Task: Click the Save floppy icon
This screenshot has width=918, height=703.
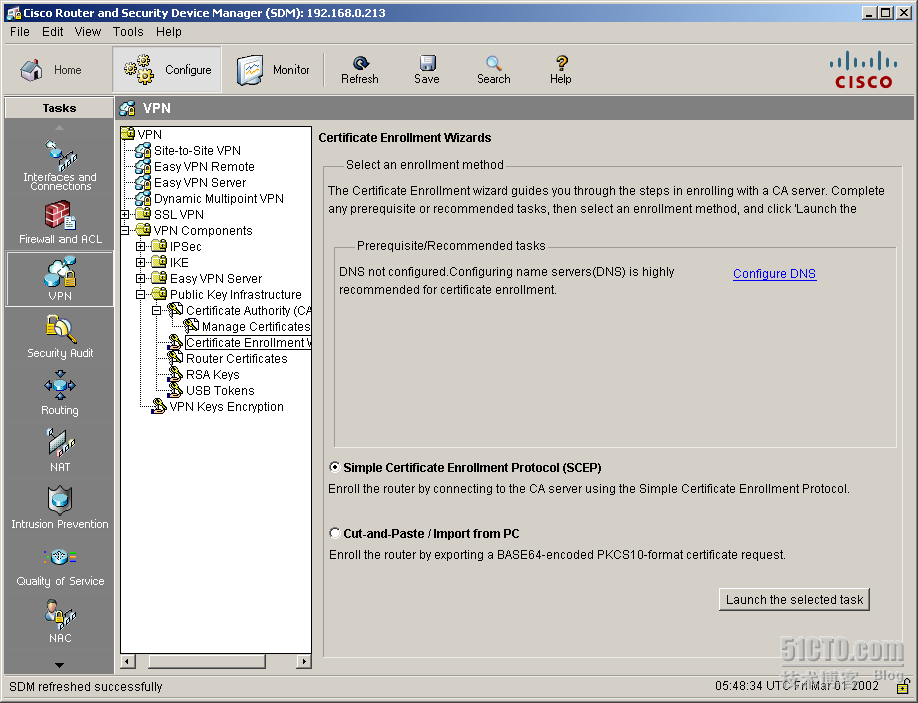Action: tap(427, 63)
